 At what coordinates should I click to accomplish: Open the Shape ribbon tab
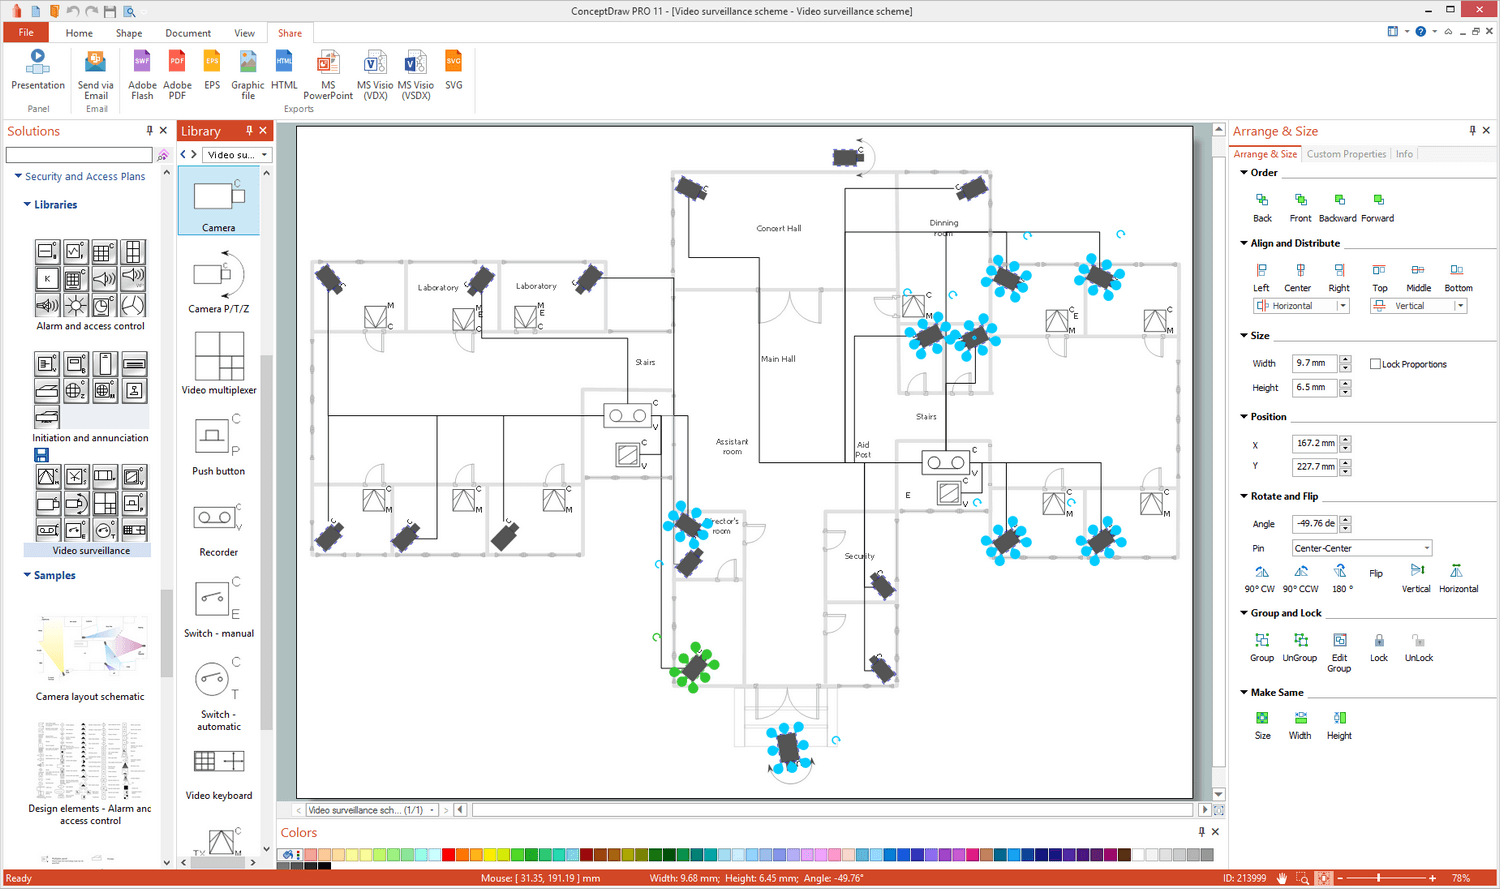[x=129, y=33]
